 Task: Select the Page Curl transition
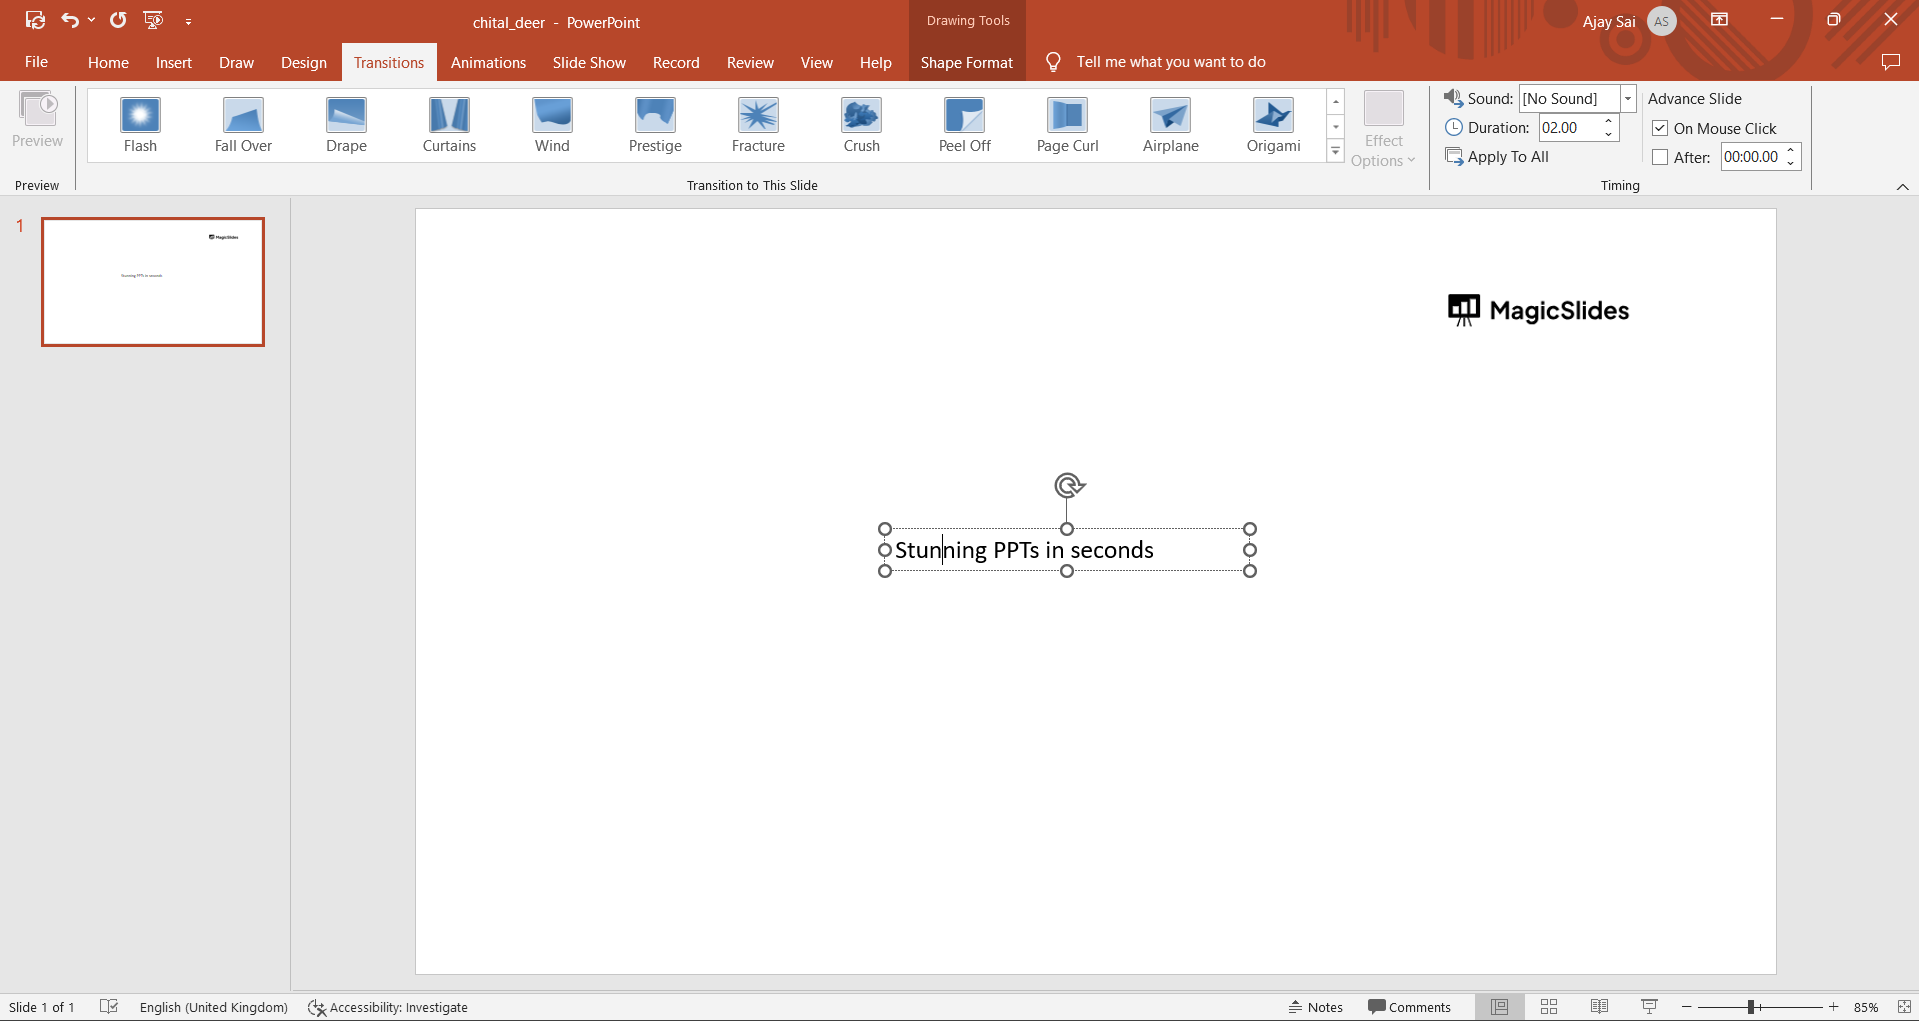click(x=1067, y=125)
